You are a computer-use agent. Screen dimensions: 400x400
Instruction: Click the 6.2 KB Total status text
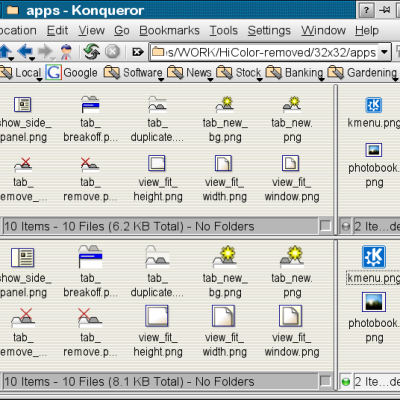click(x=129, y=226)
